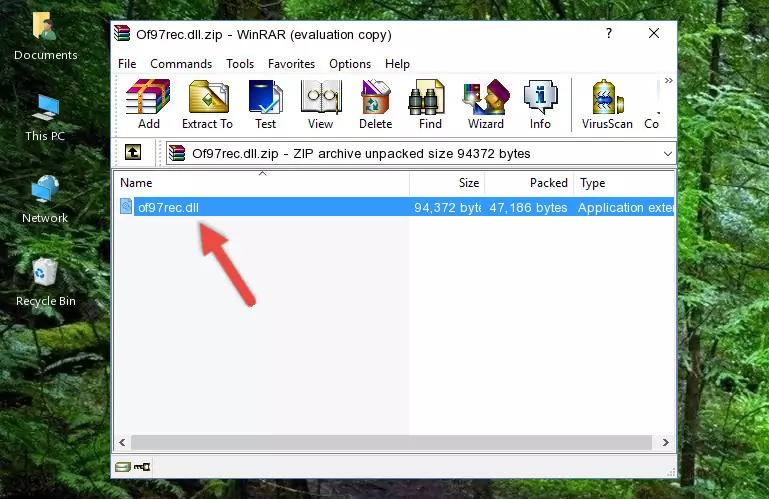Run VirusScan on the archive
Screen dimensions: 769x499
[x=607, y=104]
